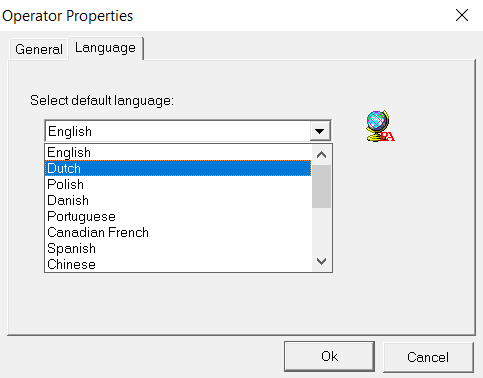Pick Danish in the dropdown list
Image resolution: width=483 pixels, height=378 pixels.
pos(178,200)
